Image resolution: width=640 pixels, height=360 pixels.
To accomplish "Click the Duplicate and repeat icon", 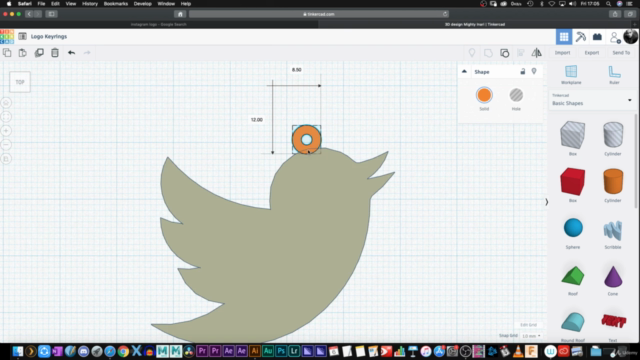I will [x=39, y=53].
